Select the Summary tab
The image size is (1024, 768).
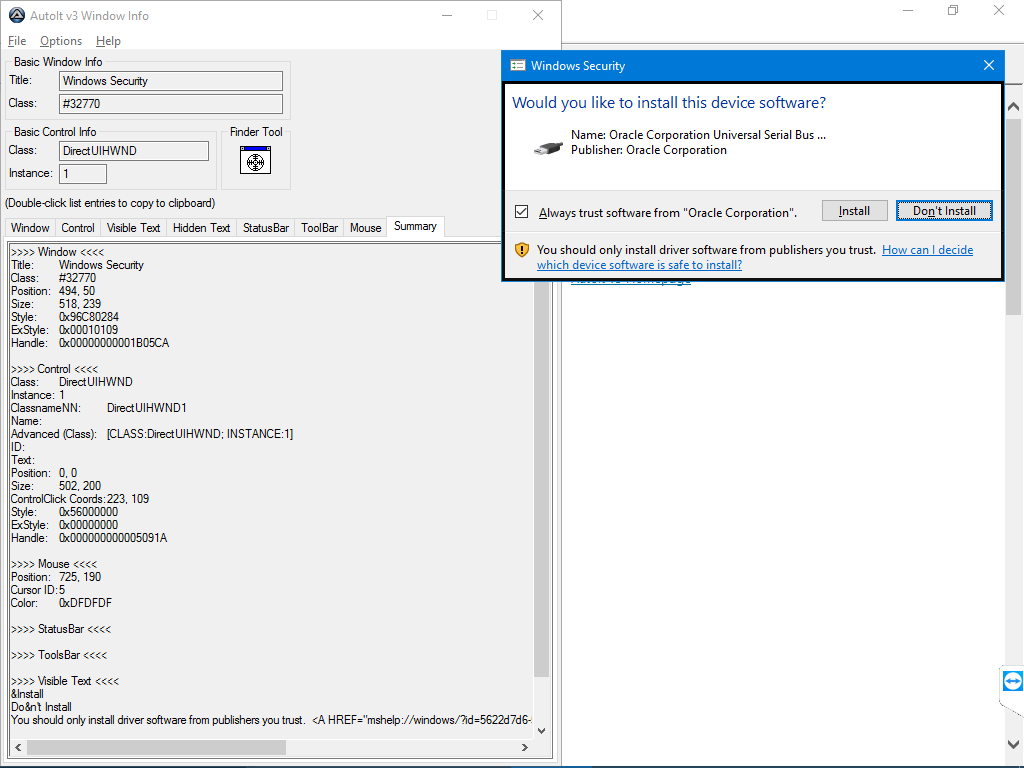pos(415,226)
